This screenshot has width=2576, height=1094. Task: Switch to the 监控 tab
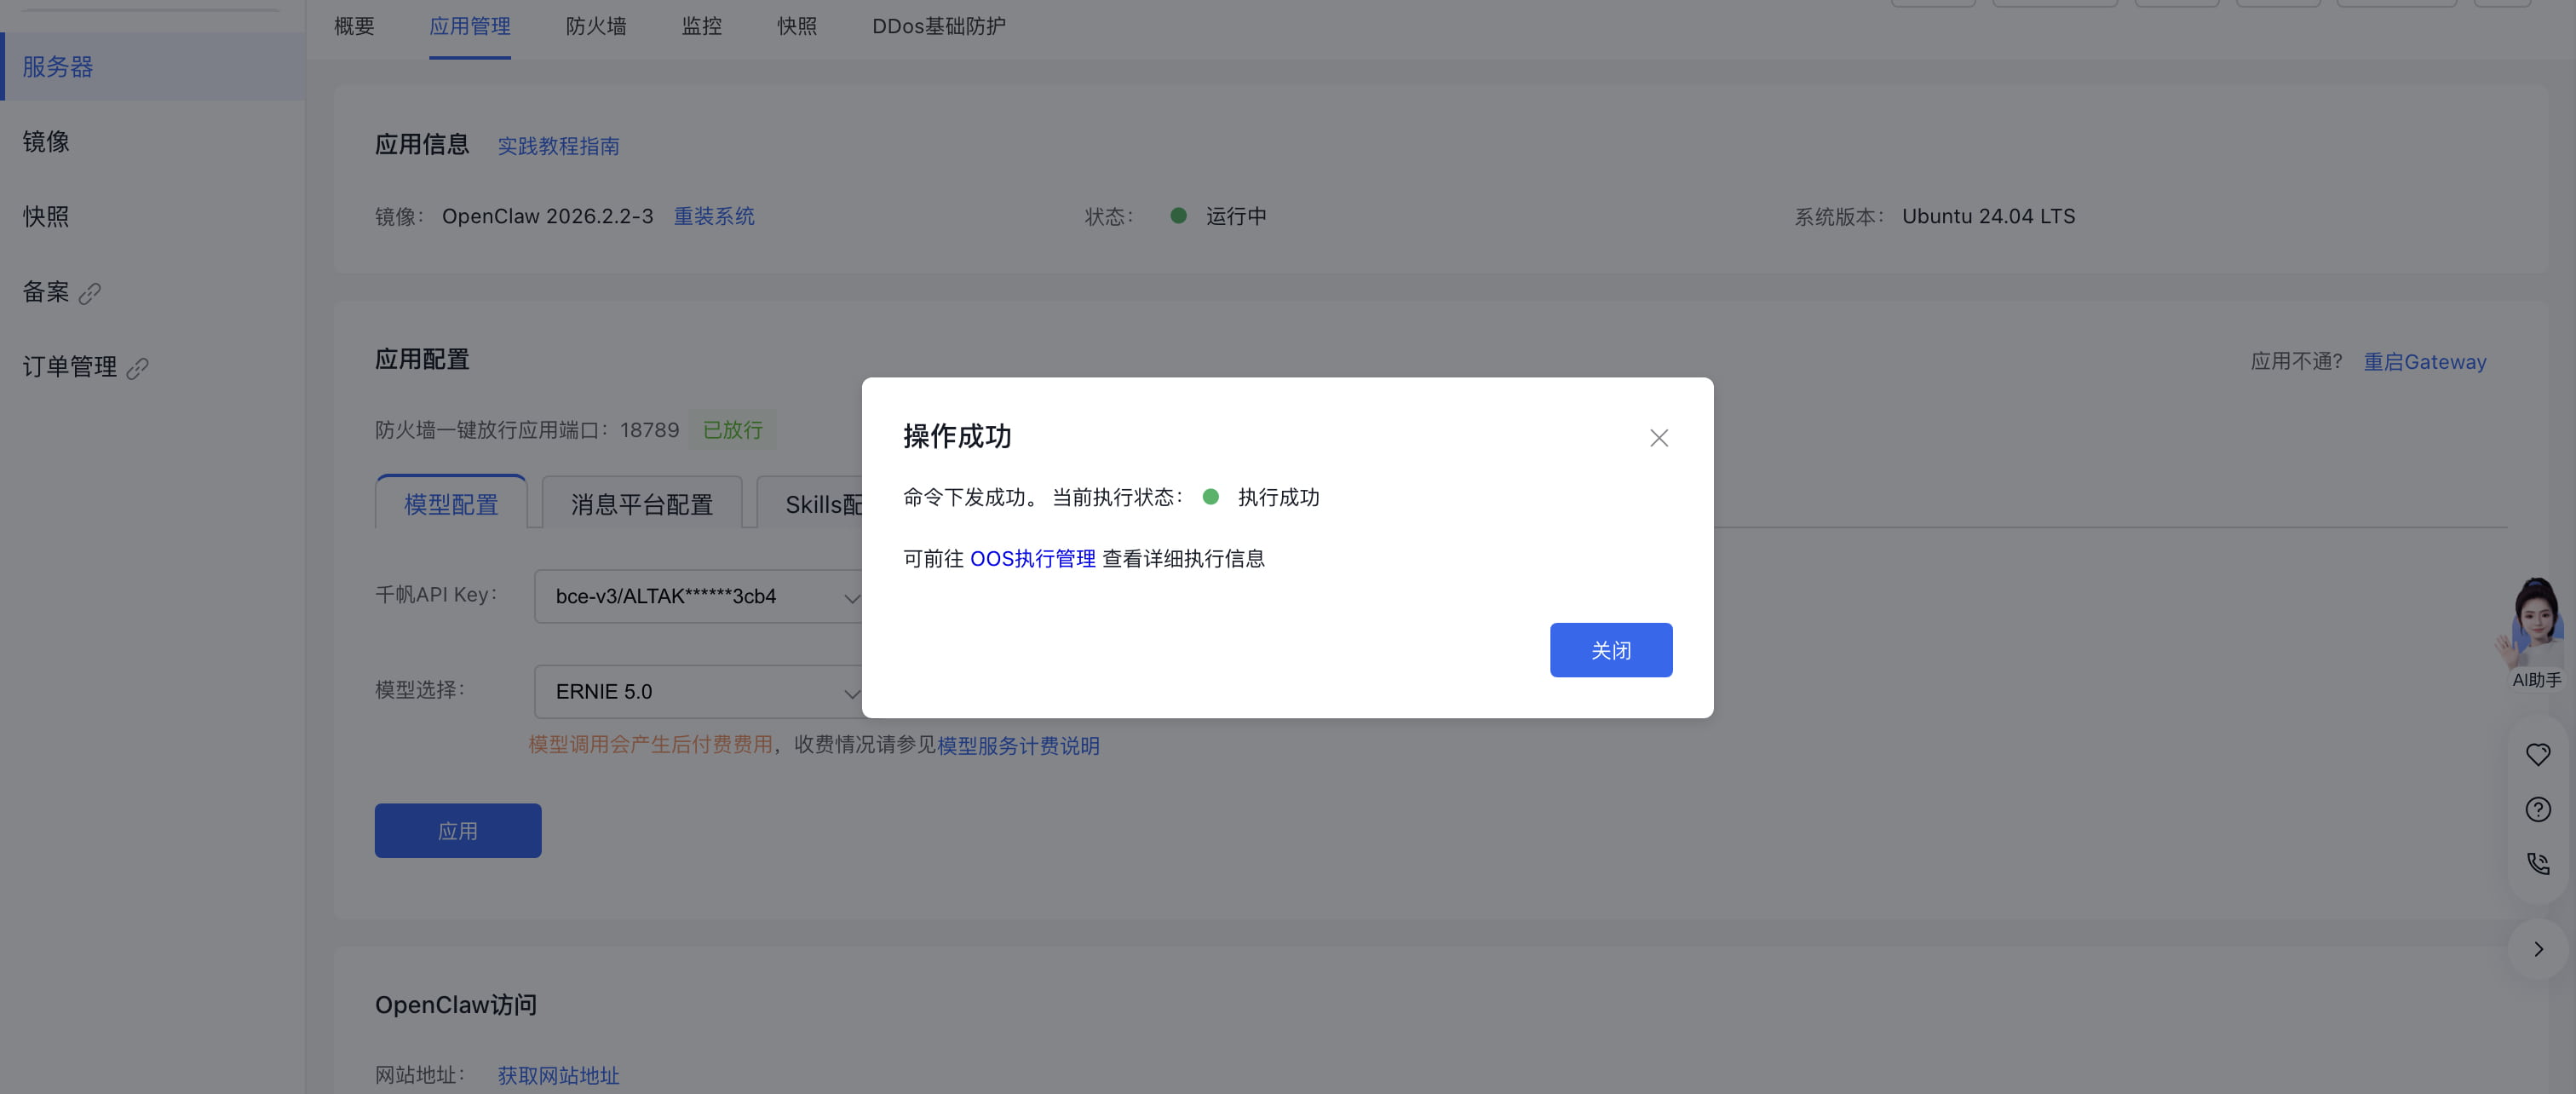pyautogui.click(x=701, y=26)
